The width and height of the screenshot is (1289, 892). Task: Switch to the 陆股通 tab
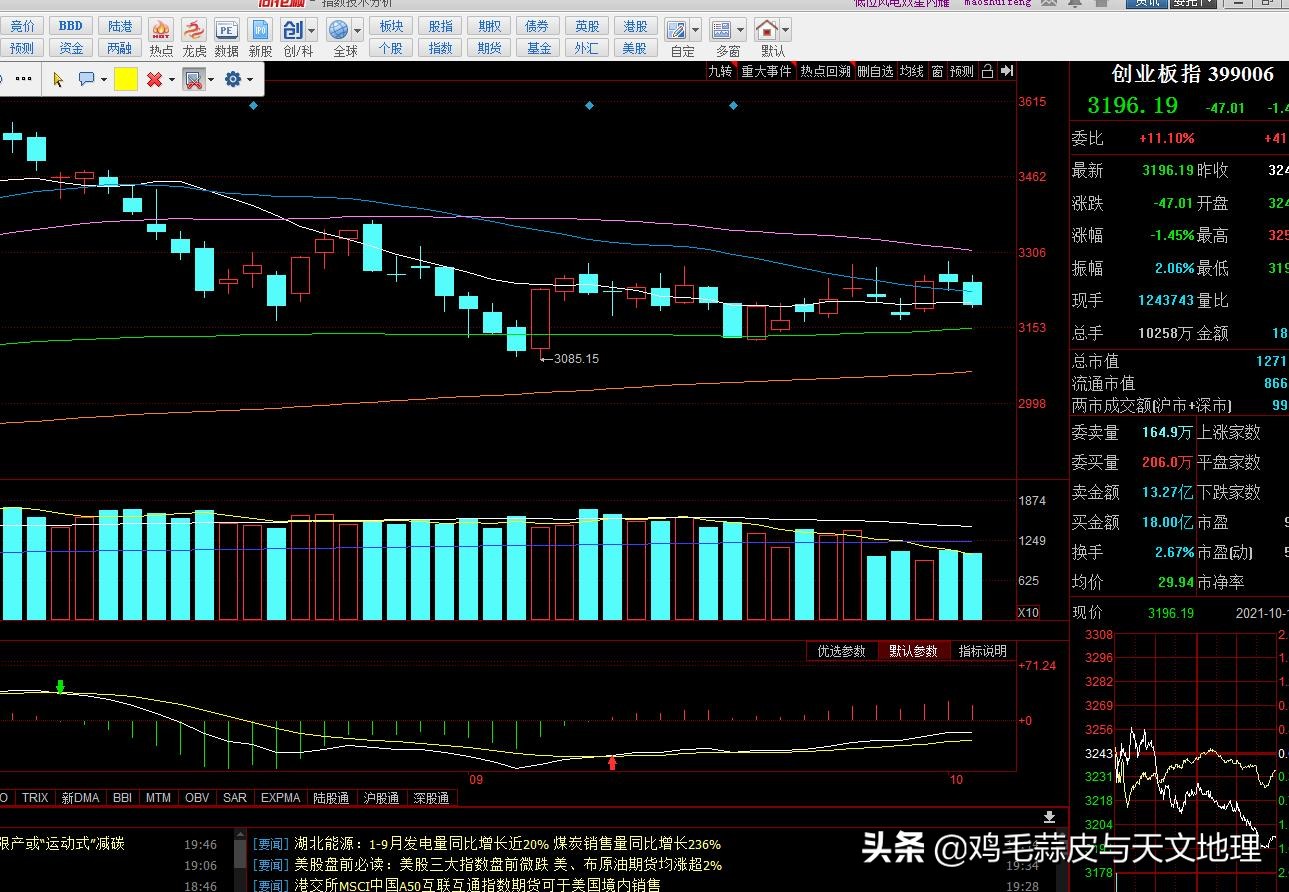click(x=331, y=798)
